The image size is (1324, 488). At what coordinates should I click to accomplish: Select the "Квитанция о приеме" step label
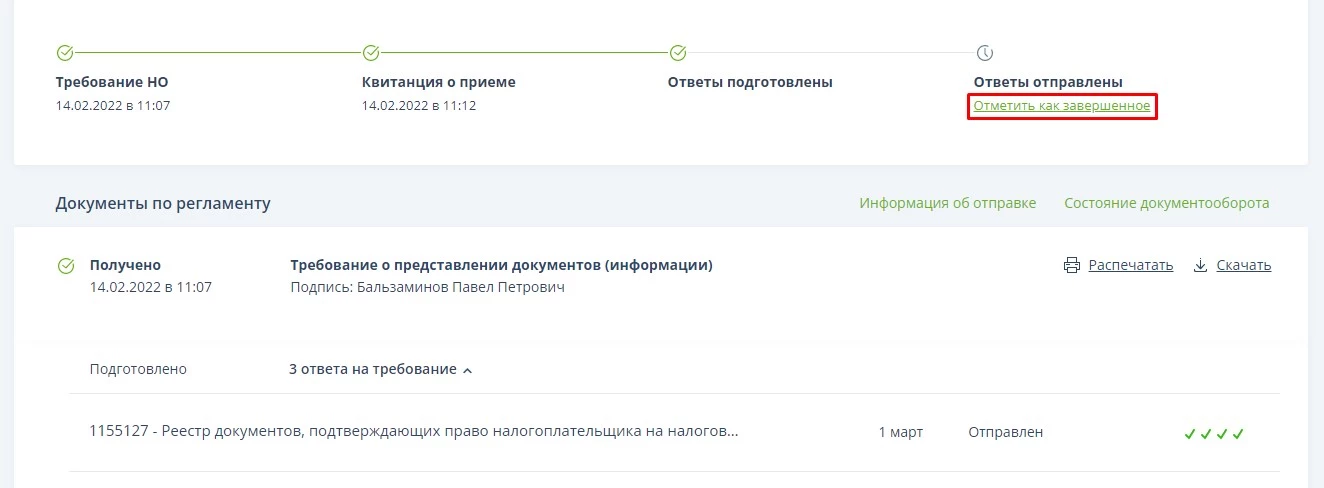click(x=438, y=82)
